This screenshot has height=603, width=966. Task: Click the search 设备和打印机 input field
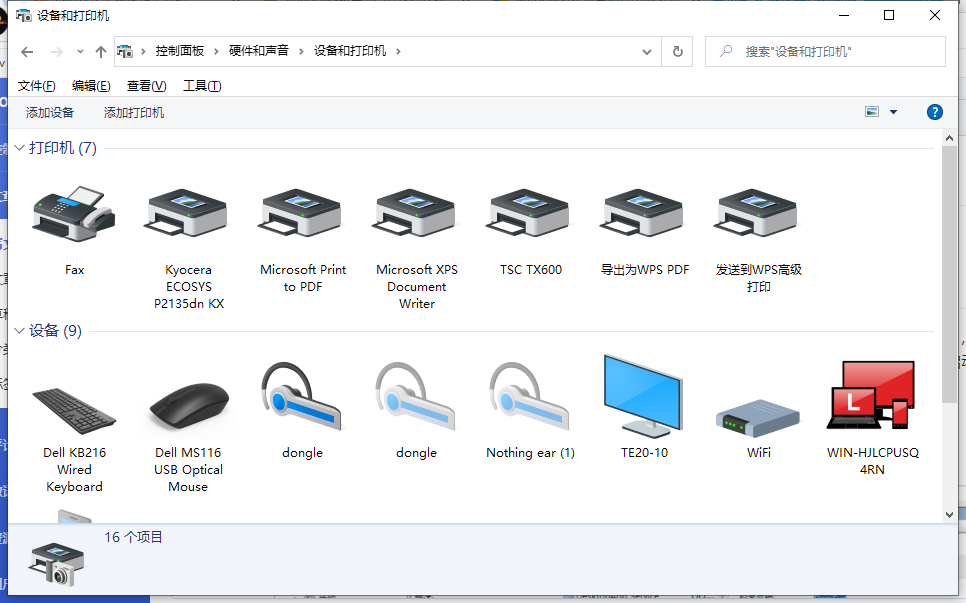click(825, 52)
